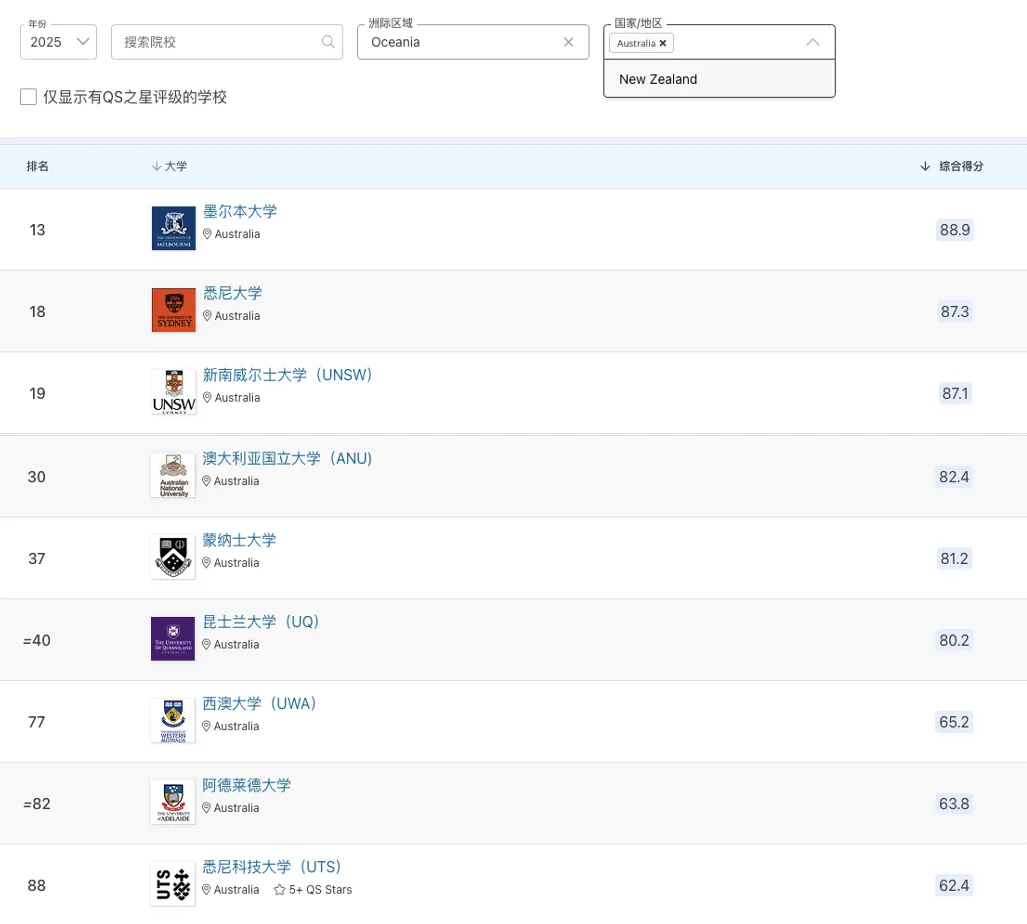Click the University of Sydney logo
This screenshot has height=924, width=1027.
174,310
